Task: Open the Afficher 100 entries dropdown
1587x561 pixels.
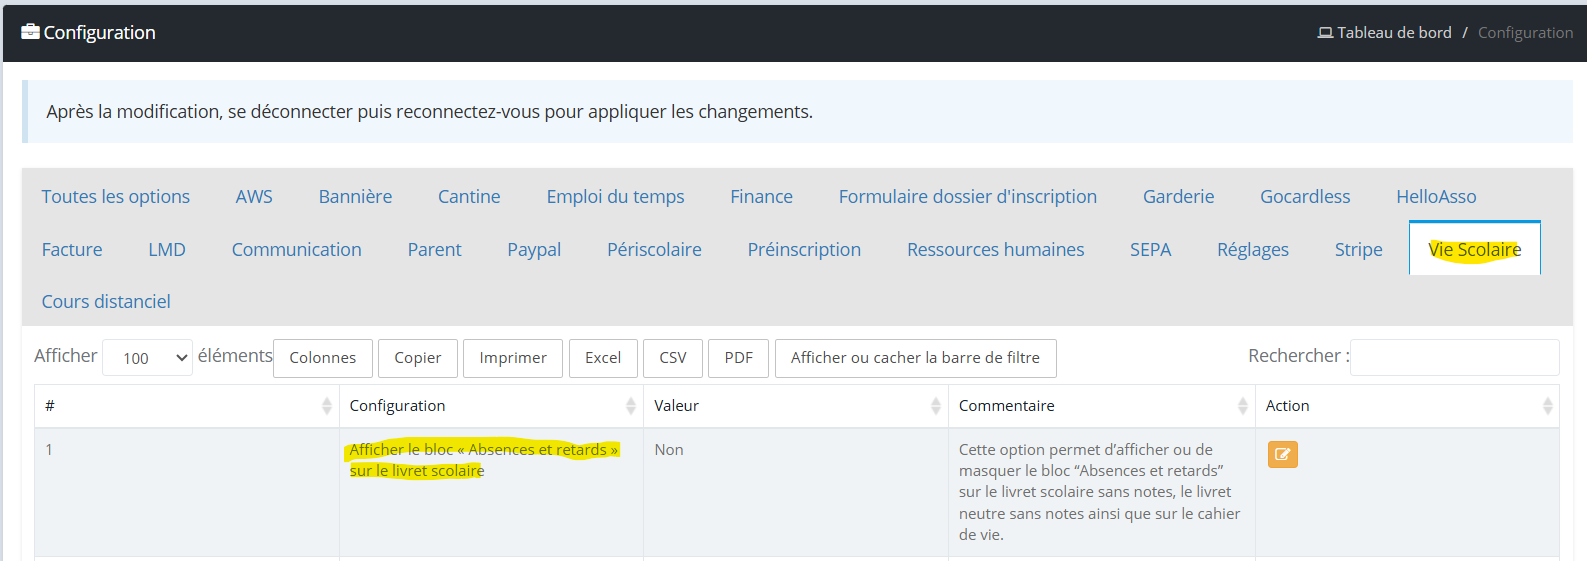Action: [x=147, y=358]
